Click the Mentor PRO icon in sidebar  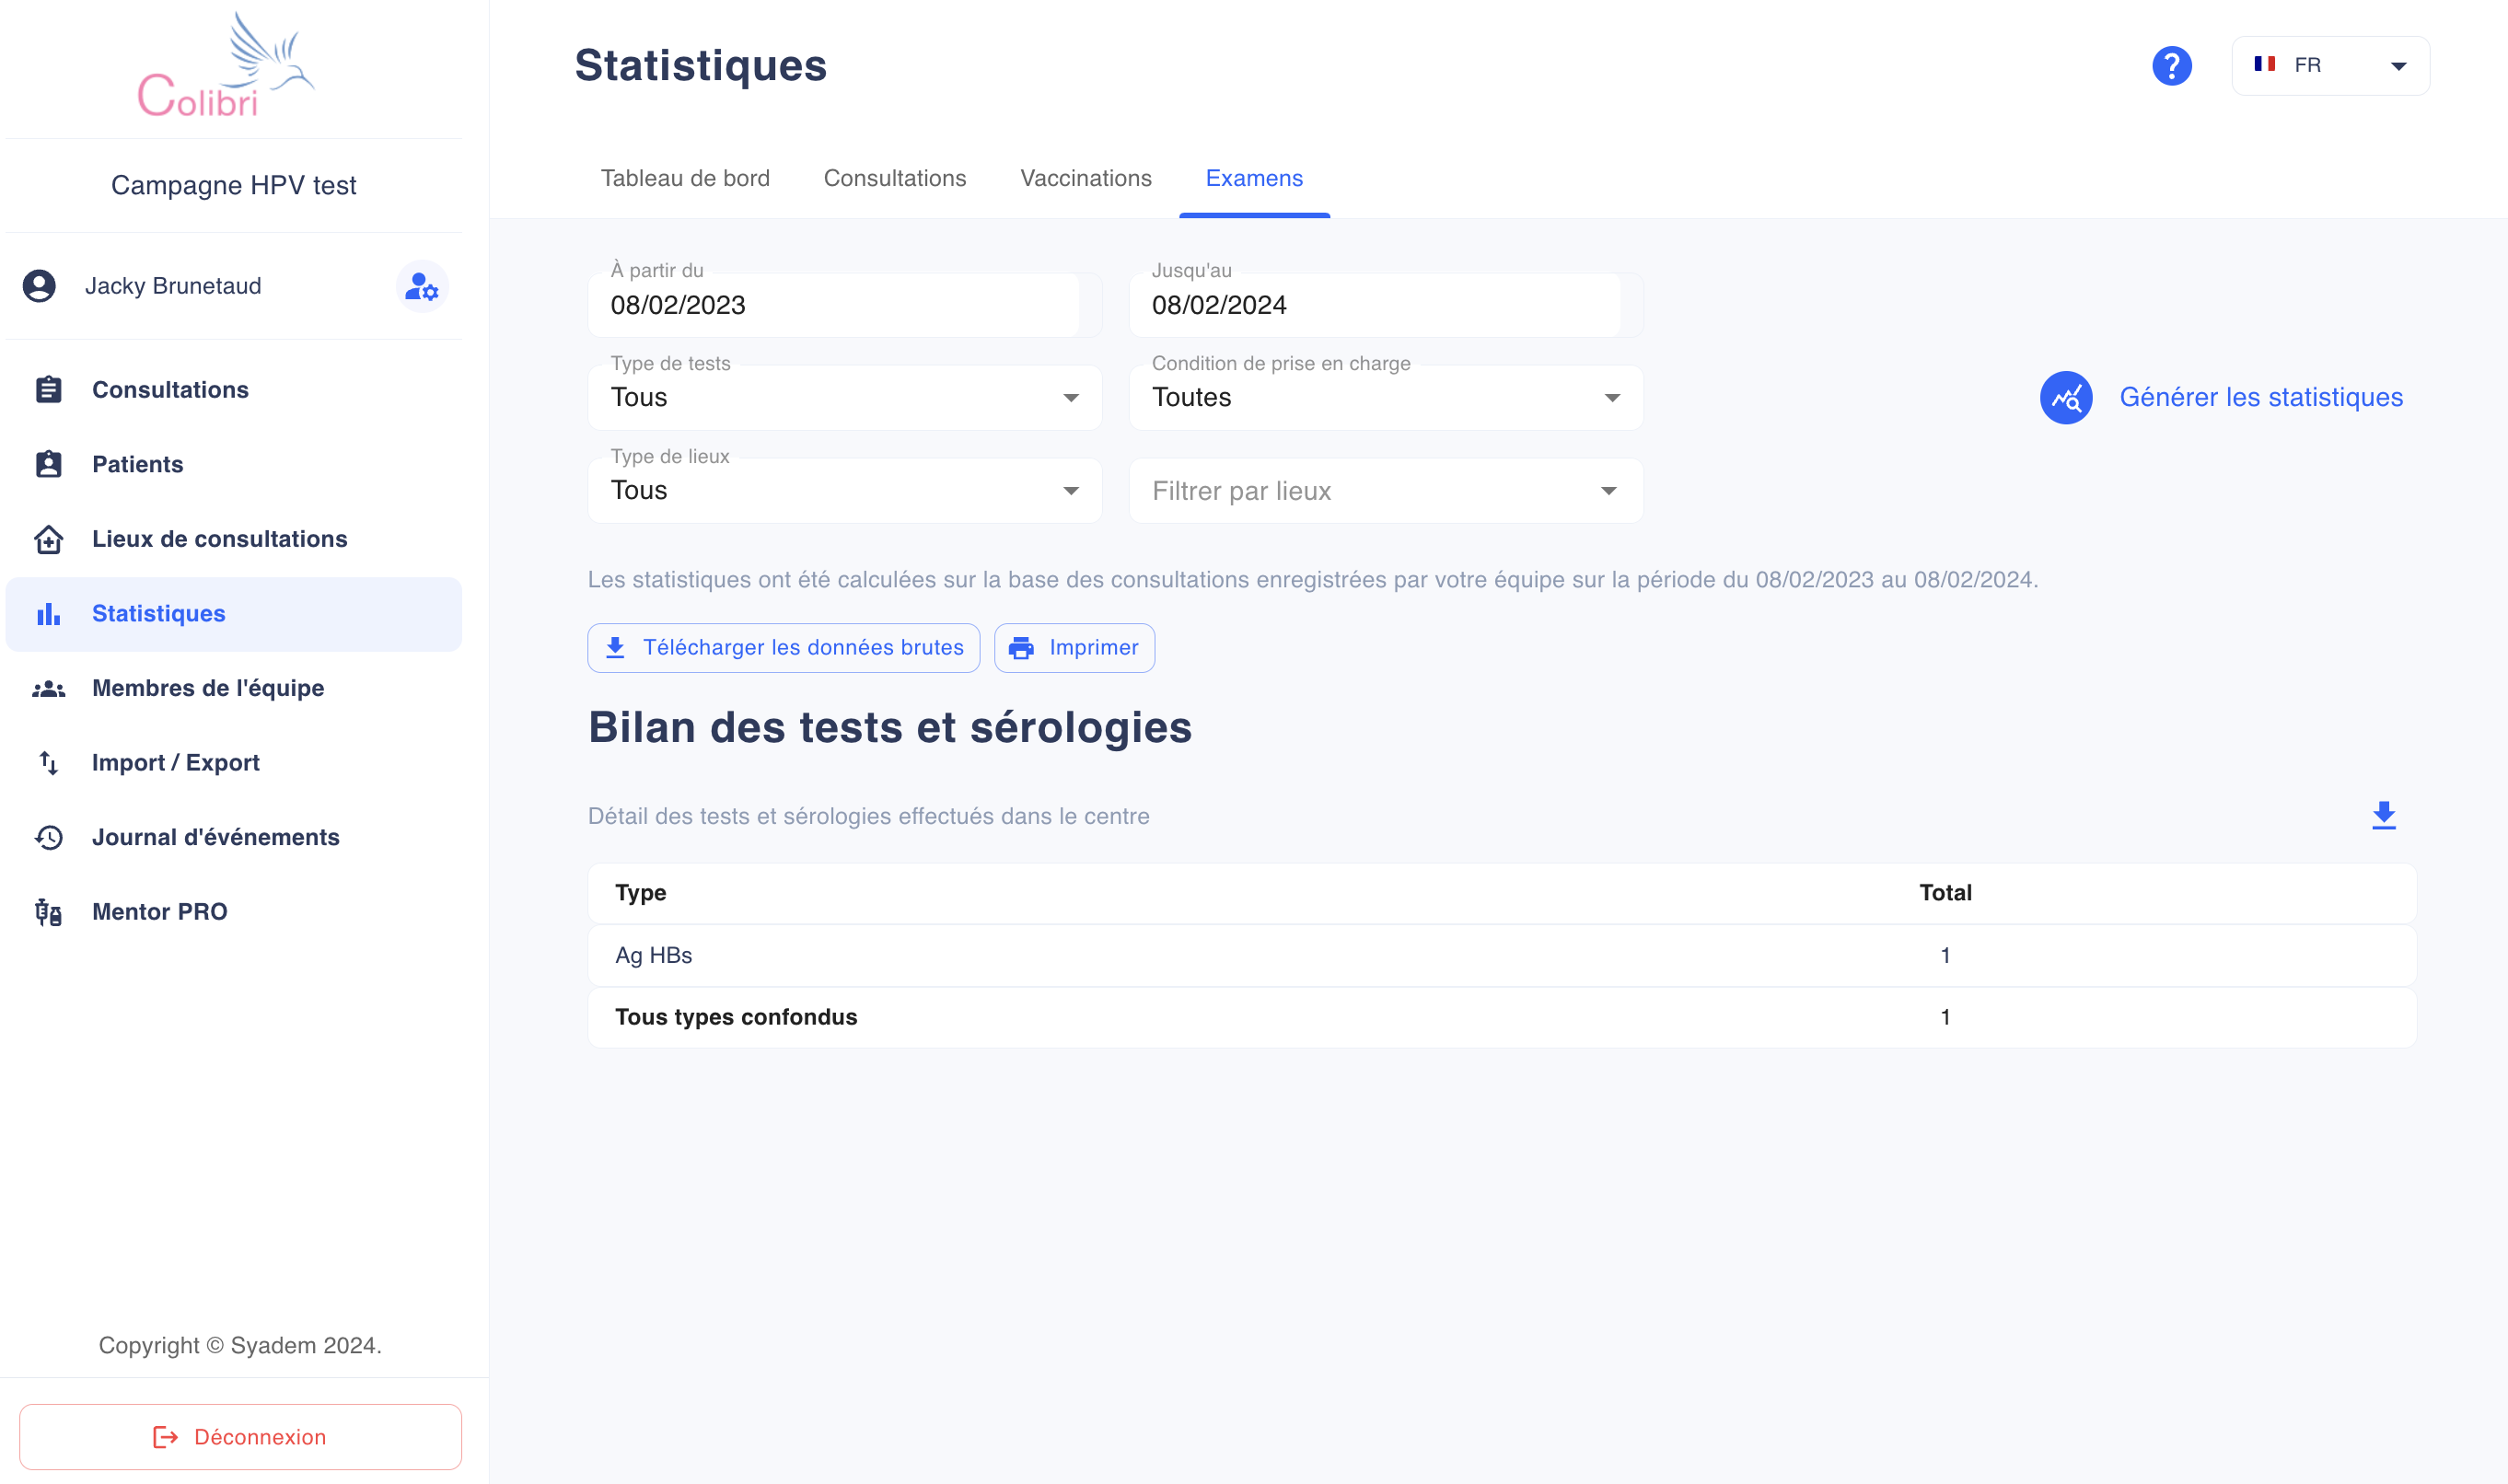49,912
